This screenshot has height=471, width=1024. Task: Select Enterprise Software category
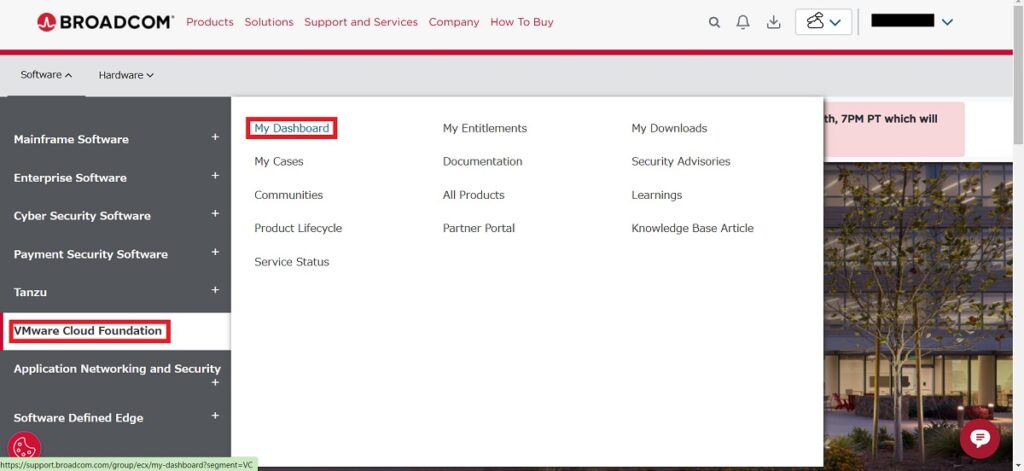(x=70, y=178)
